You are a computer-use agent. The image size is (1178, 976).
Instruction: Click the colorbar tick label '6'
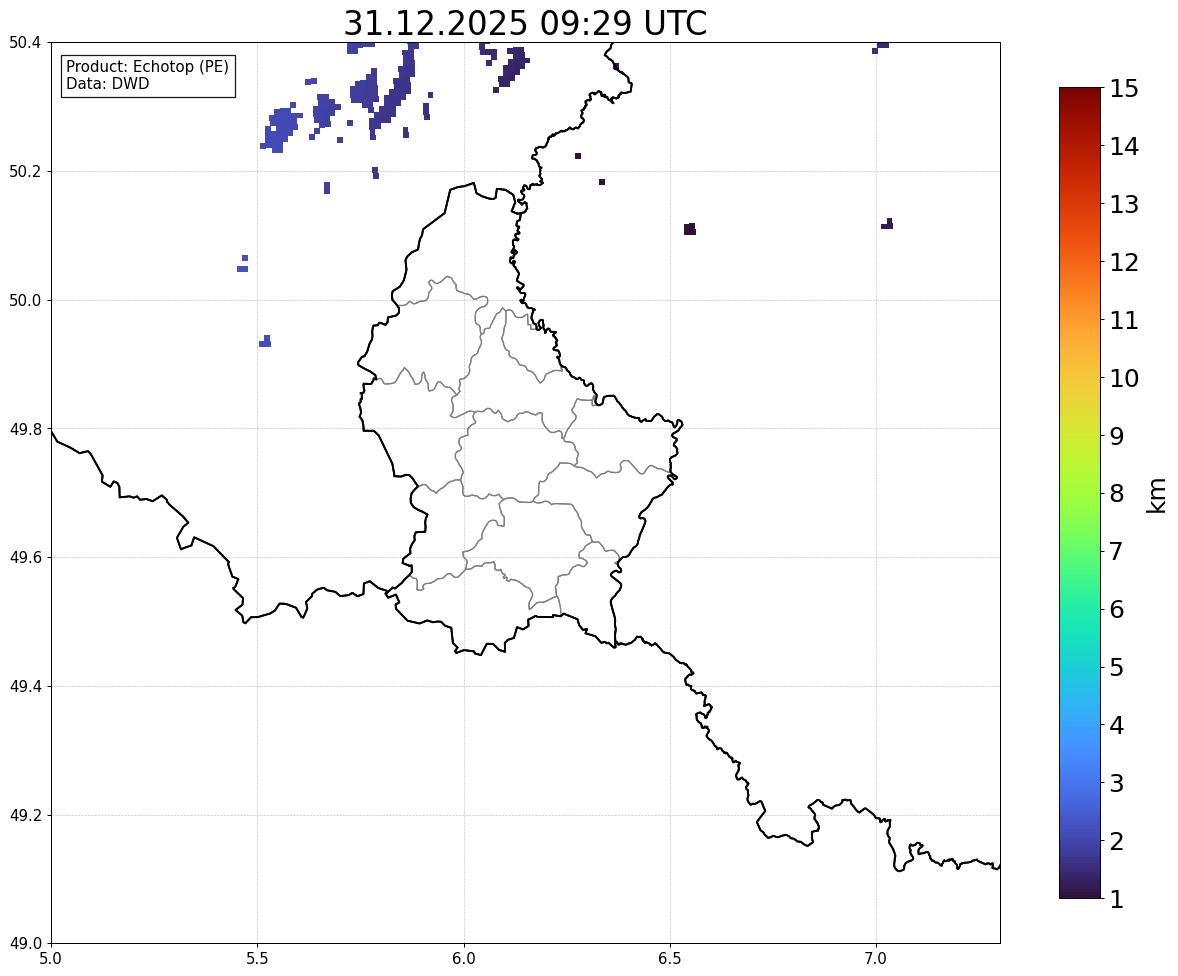pos(1116,609)
